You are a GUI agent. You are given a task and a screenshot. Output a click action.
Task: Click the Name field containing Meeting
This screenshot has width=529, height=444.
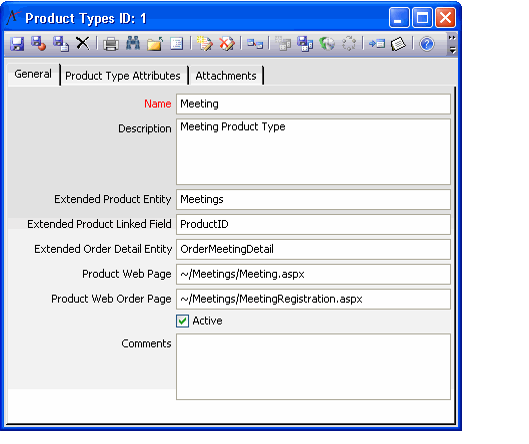pyautogui.click(x=313, y=104)
